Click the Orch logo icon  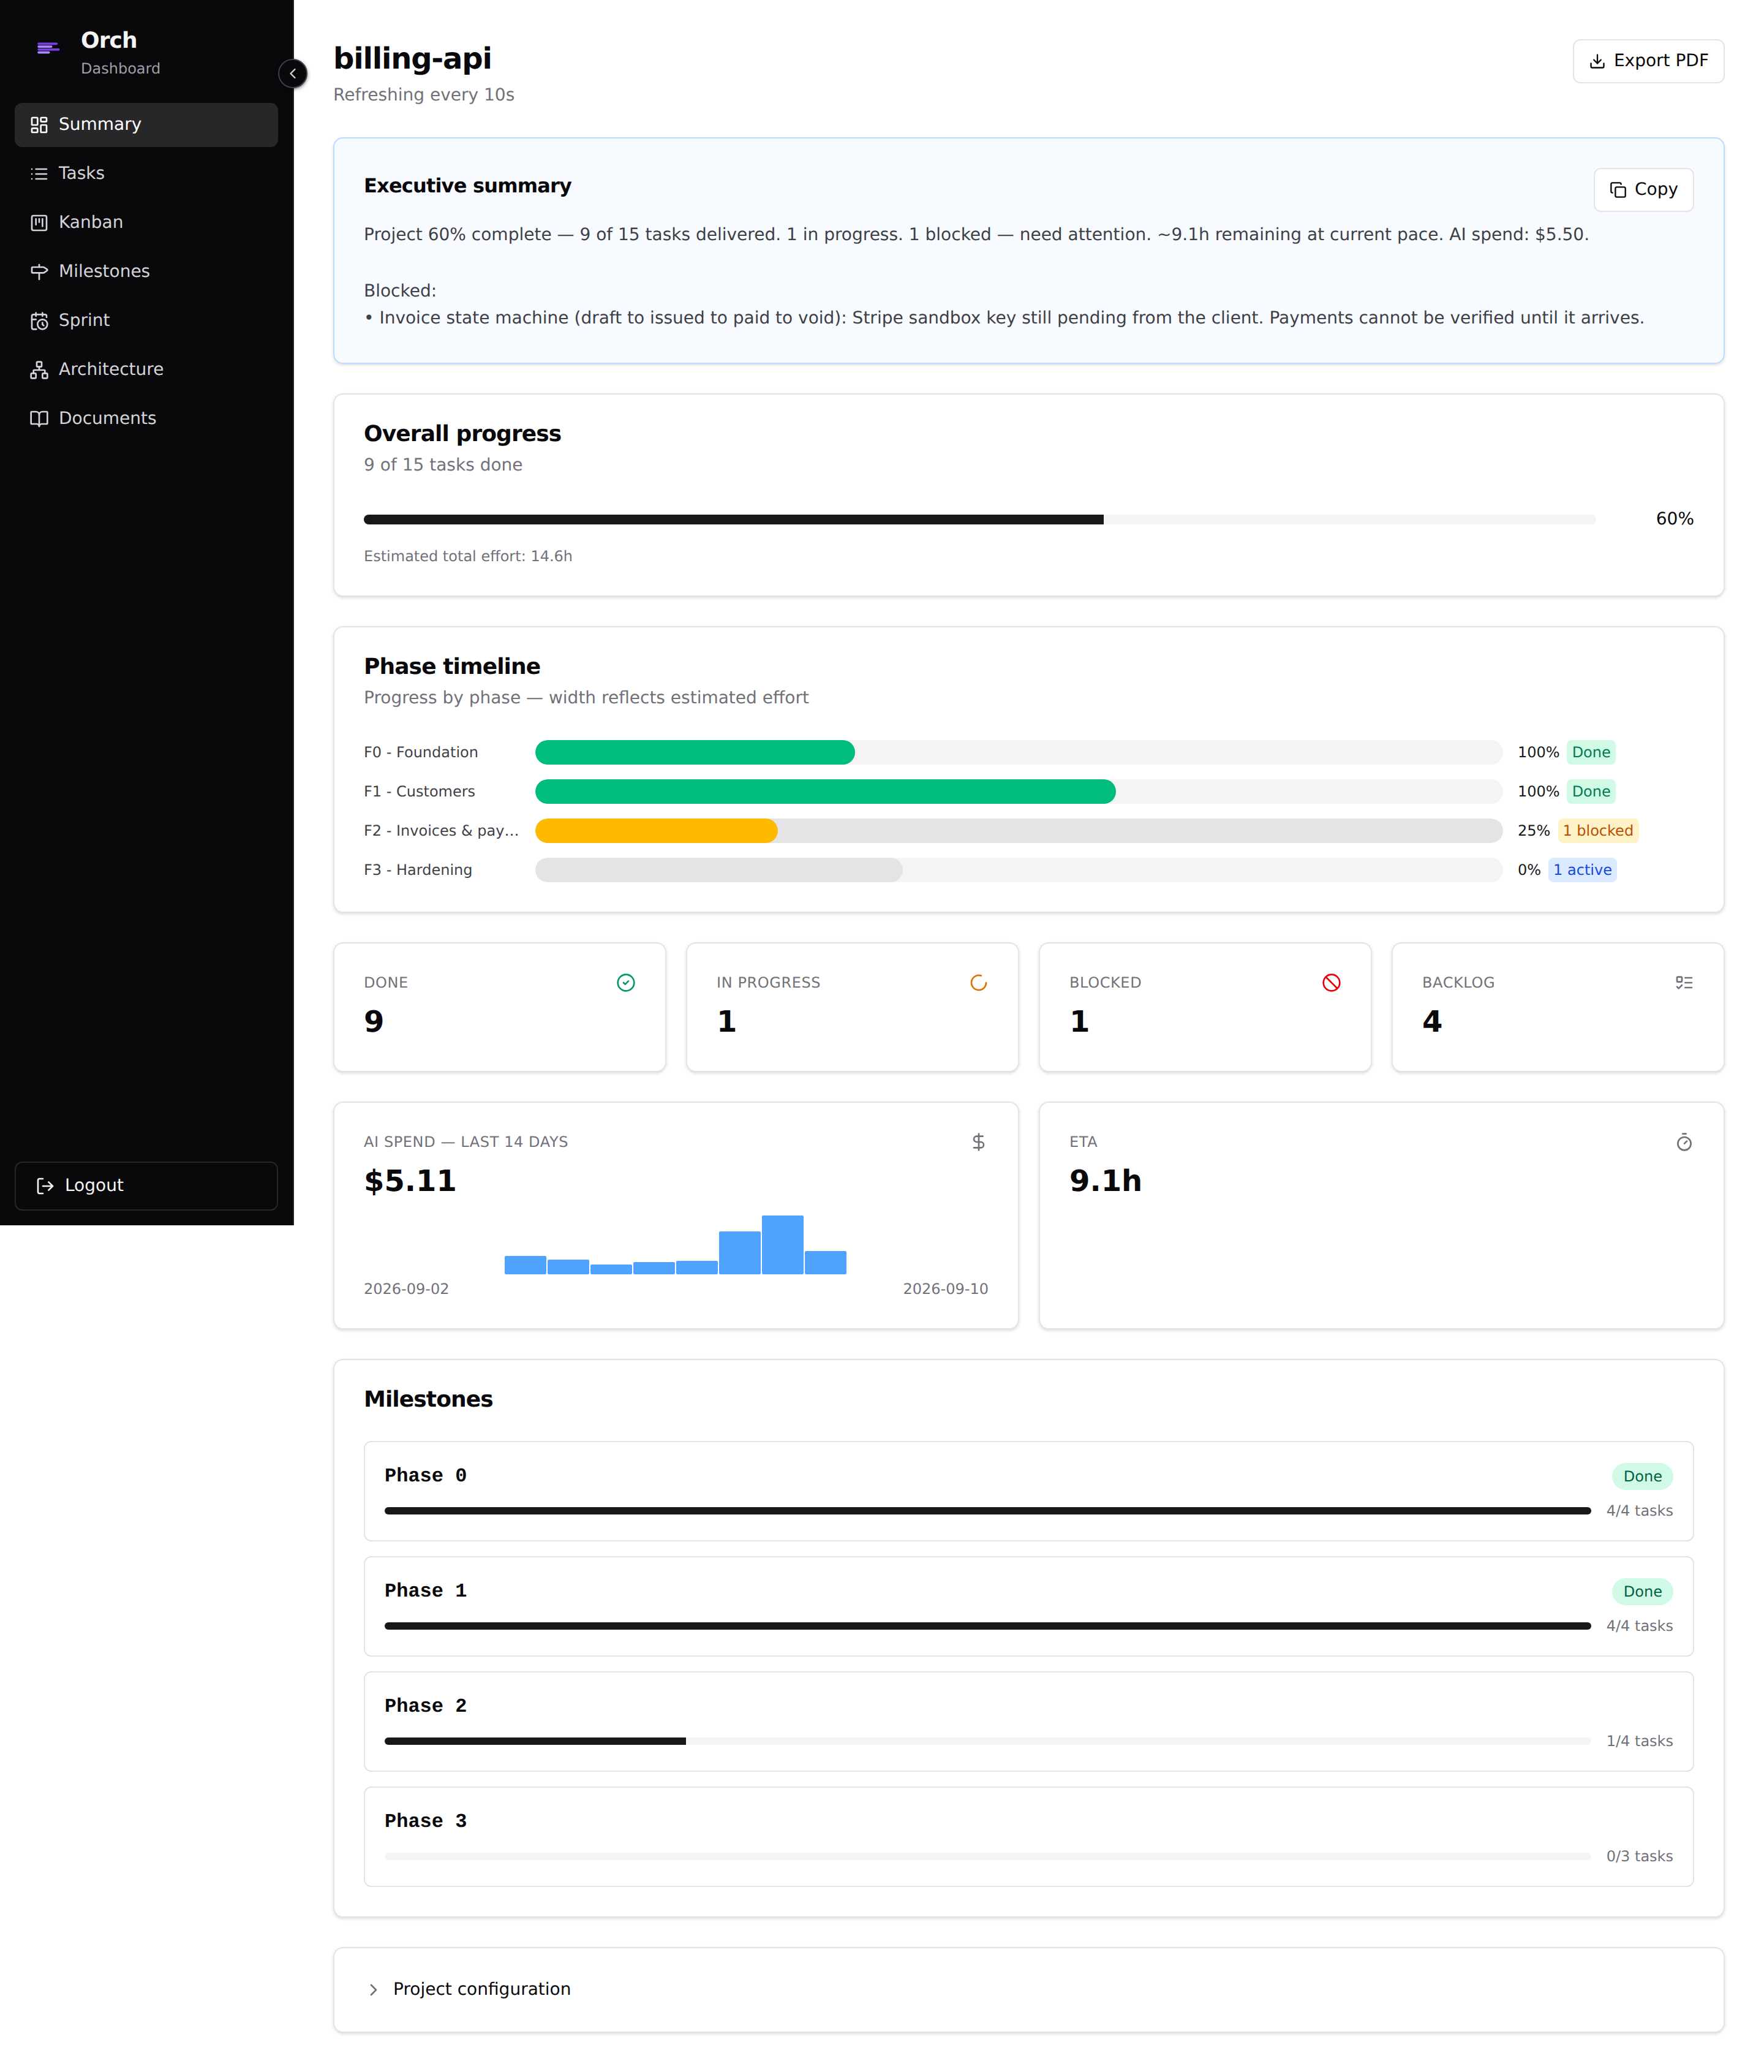coord(48,47)
